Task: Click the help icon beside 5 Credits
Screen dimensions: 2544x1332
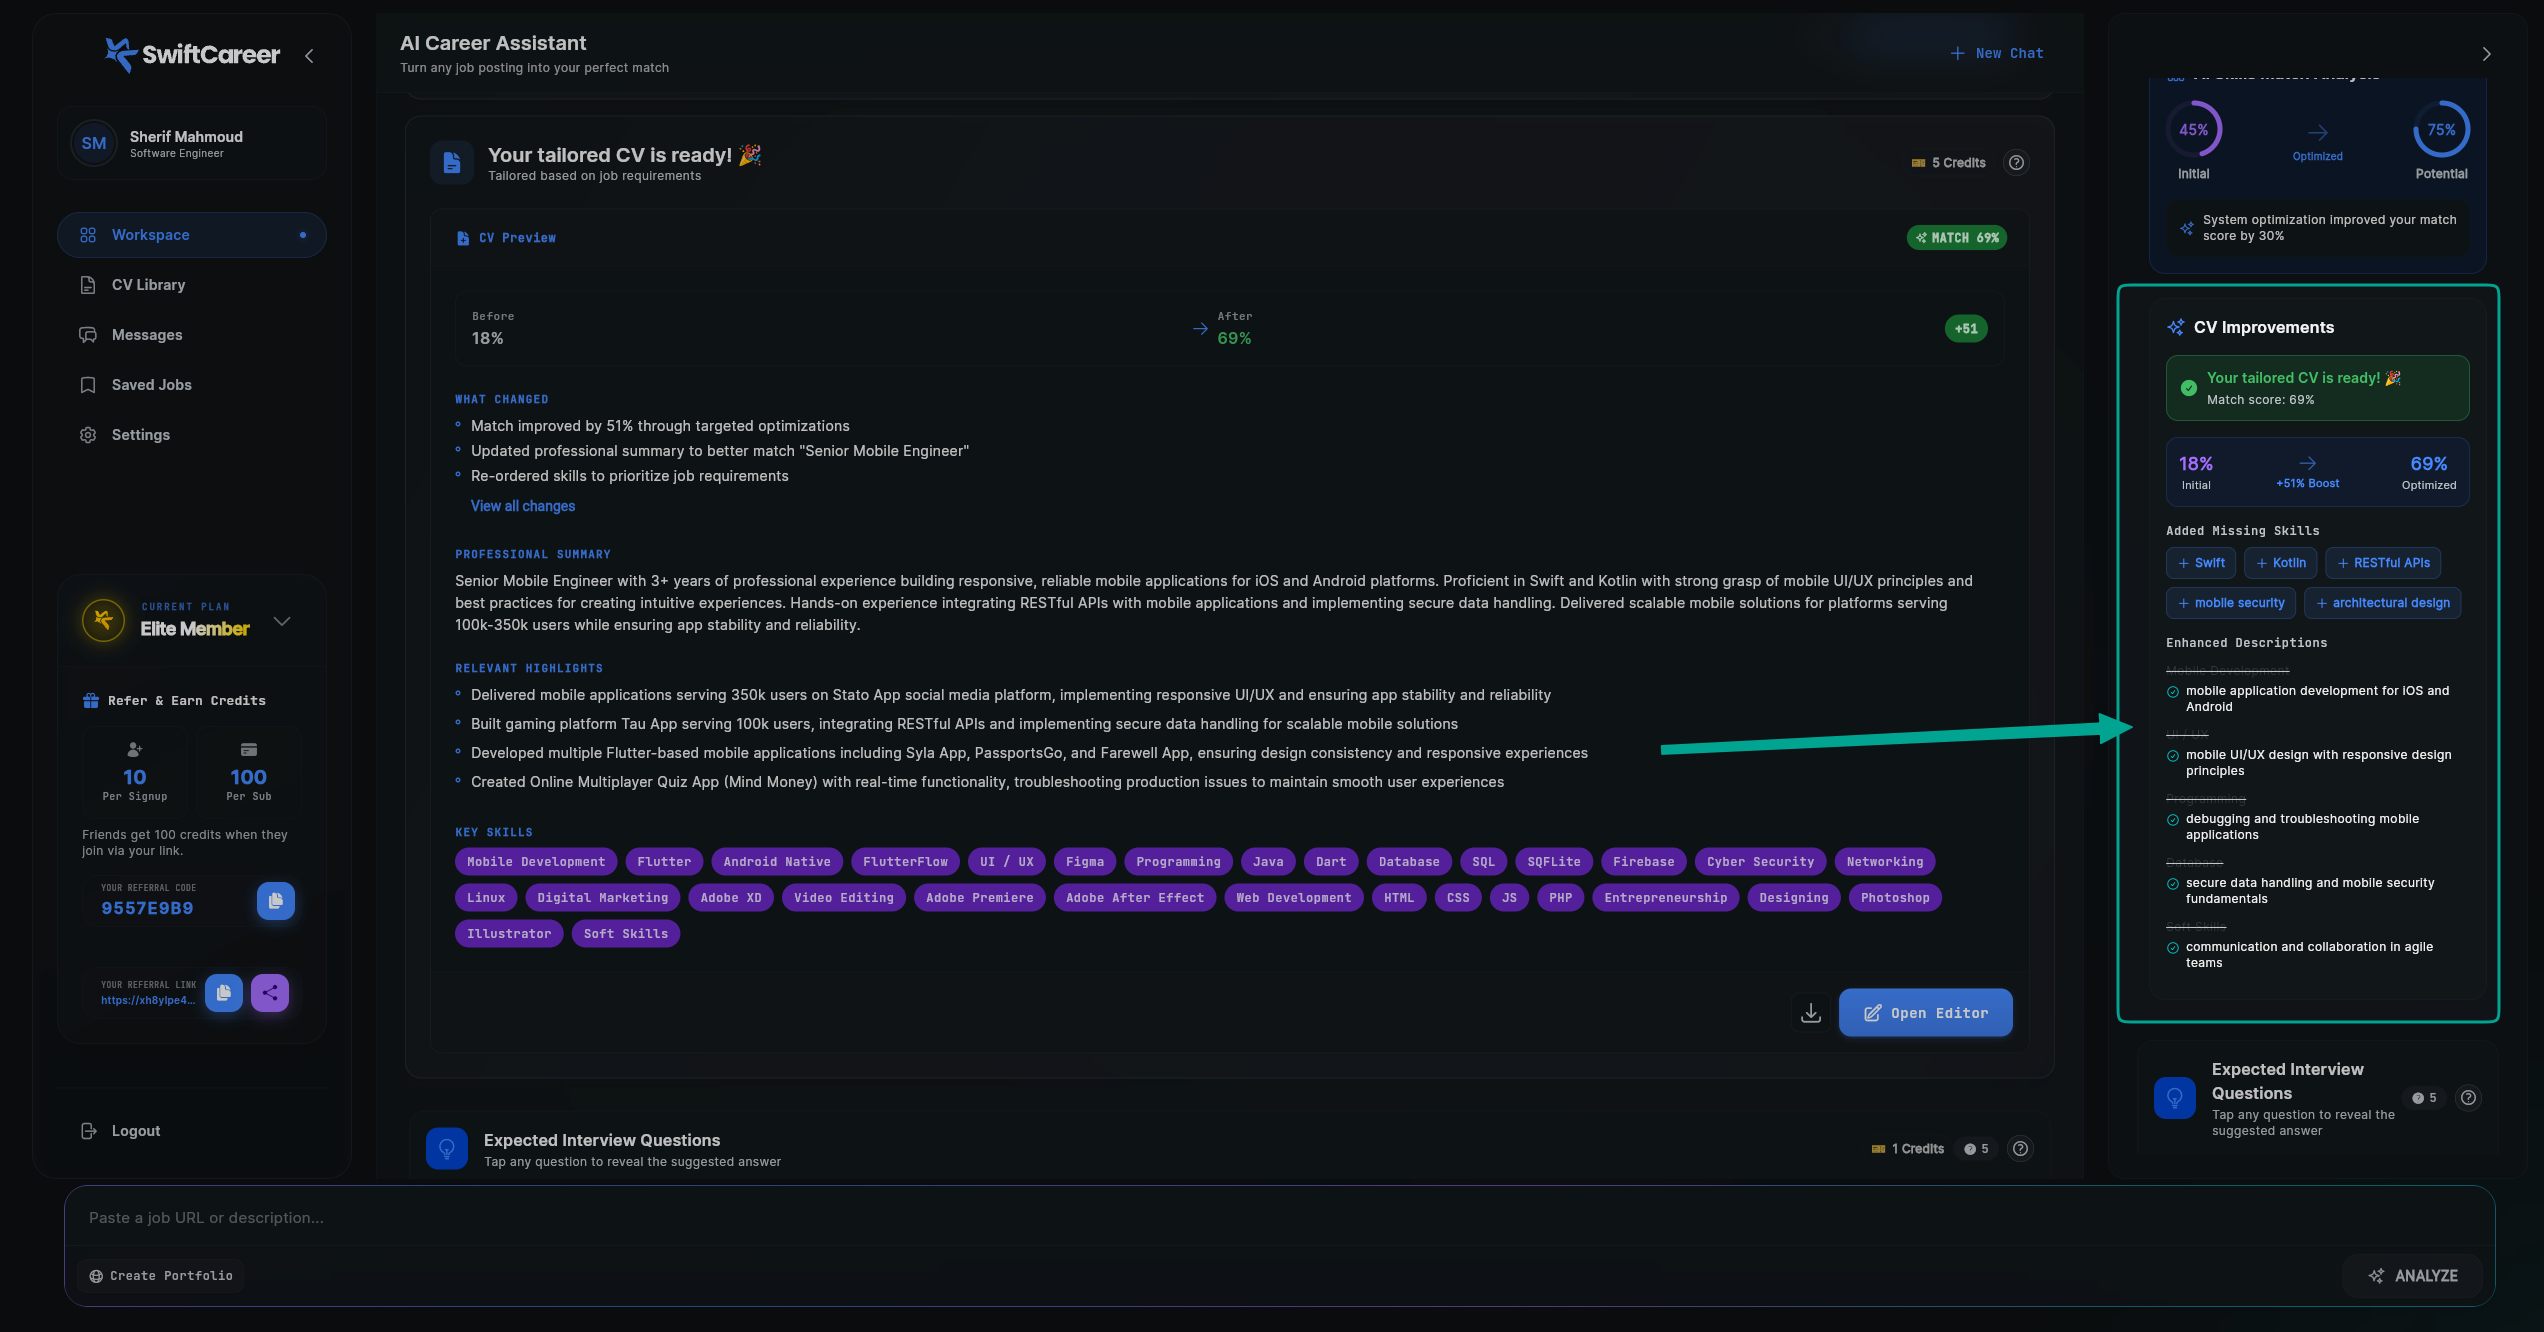Action: click(x=2016, y=162)
